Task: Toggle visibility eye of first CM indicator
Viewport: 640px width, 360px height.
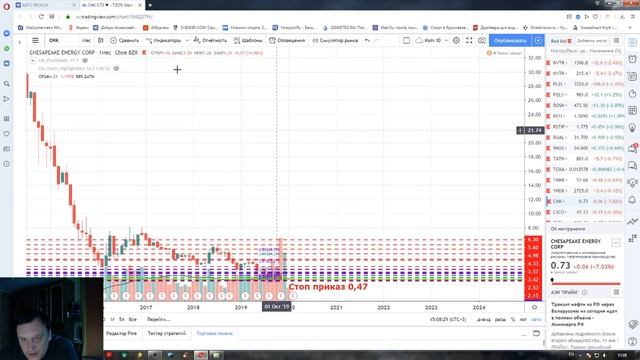Action: (85, 61)
